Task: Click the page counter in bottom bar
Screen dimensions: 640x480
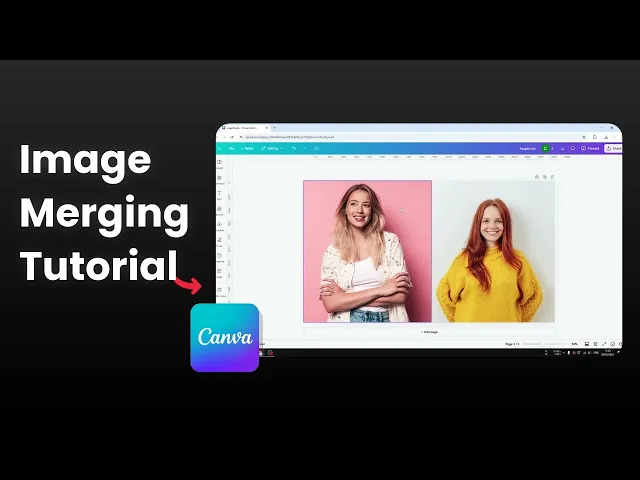Action: pos(512,344)
